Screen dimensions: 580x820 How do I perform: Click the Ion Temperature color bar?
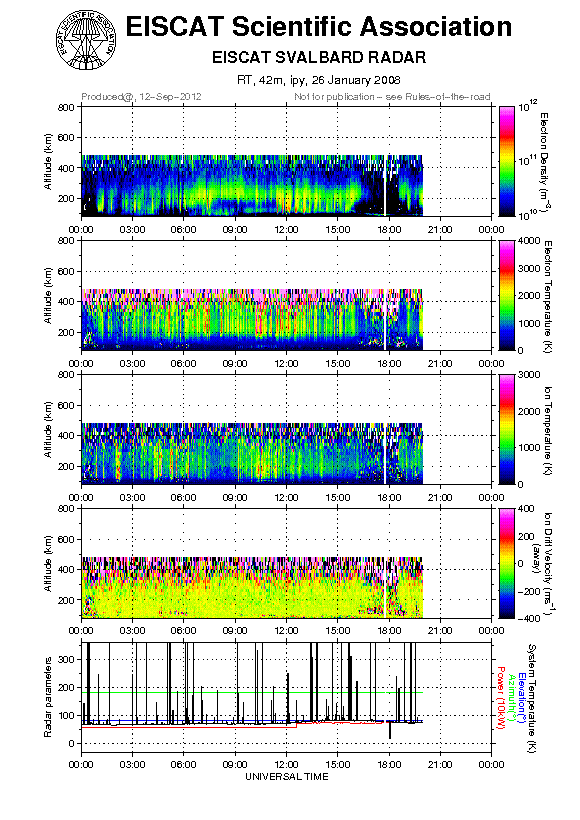(x=507, y=429)
